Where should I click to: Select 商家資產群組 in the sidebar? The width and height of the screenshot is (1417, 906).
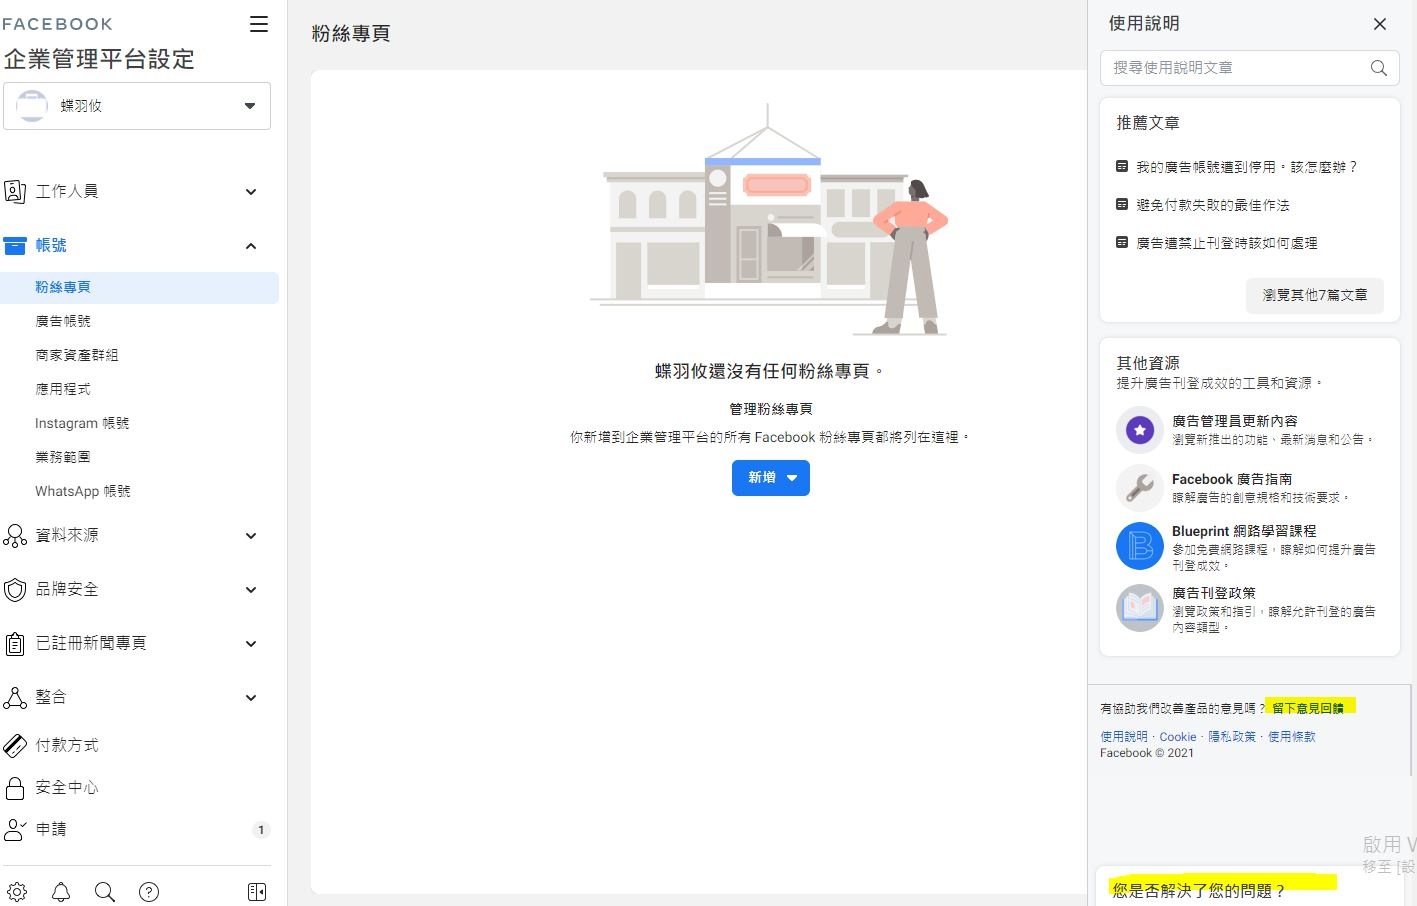pyautogui.click(x=77, y=355)
